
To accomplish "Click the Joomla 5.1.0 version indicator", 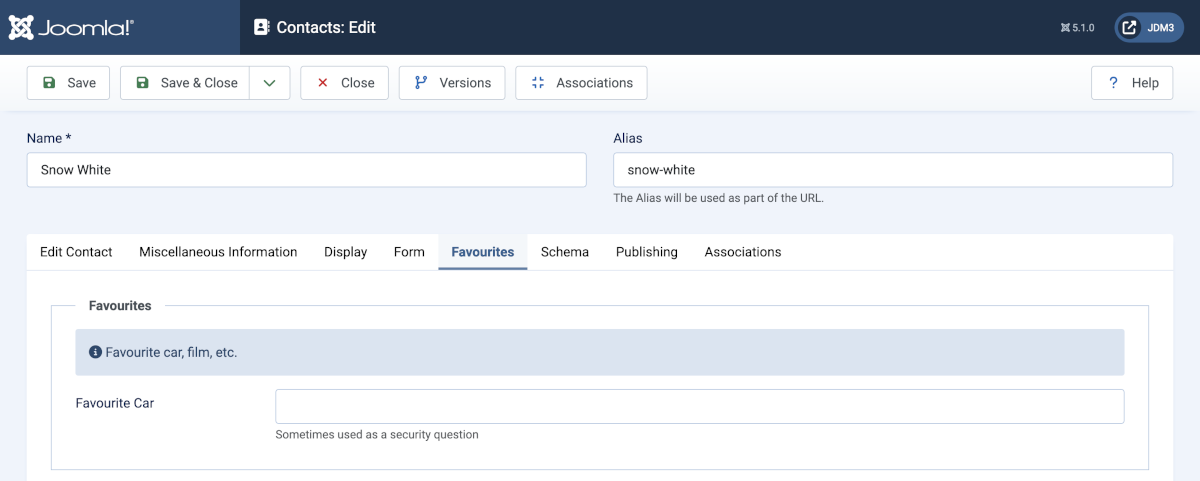I will [x=1077, y=28].
